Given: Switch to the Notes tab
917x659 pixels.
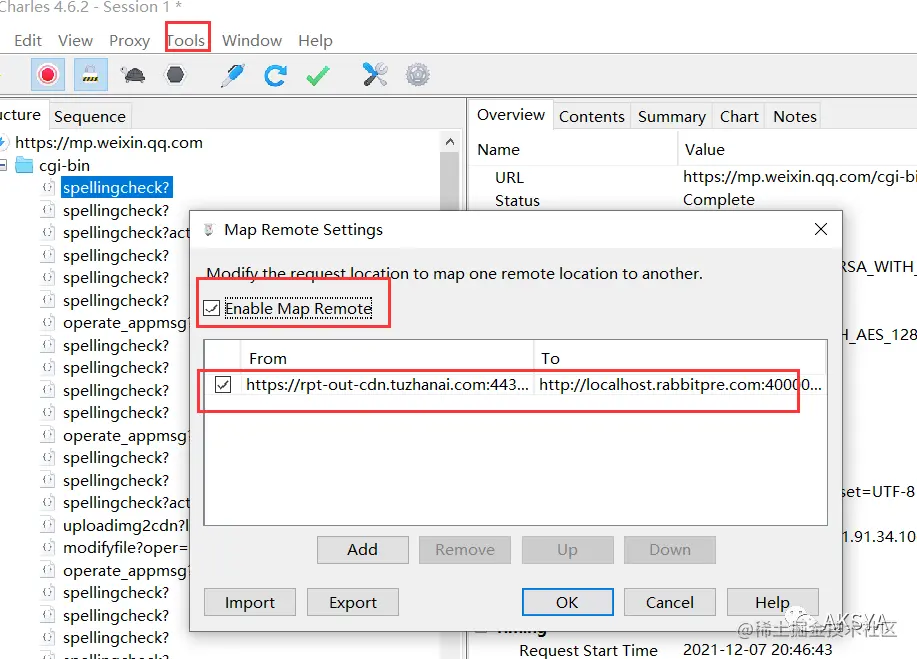Looking at the screenshot, I should click(795, 116).
